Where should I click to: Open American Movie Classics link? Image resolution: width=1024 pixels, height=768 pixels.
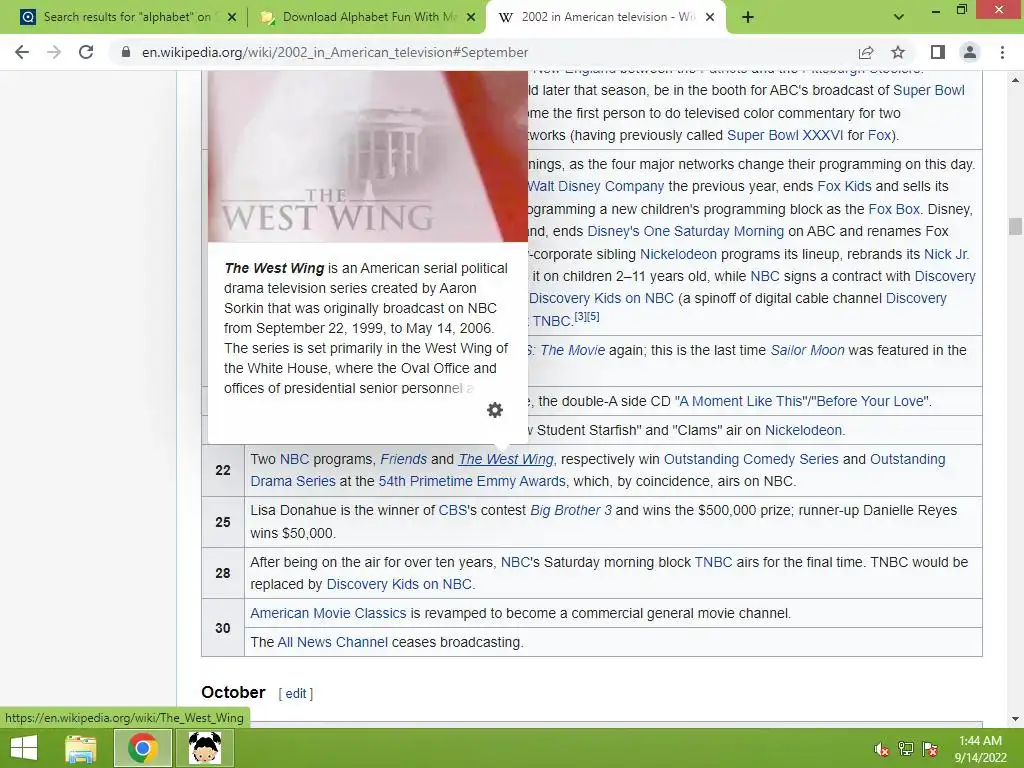328,613
